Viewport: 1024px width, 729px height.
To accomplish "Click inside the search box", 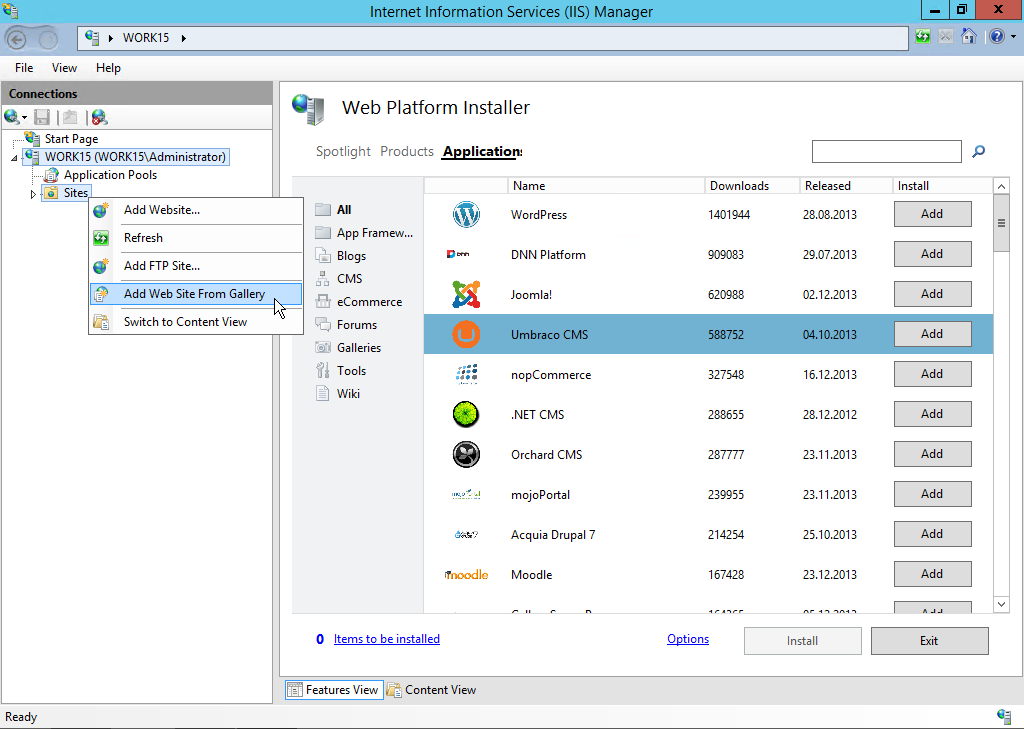I will (x=886, y=151).
